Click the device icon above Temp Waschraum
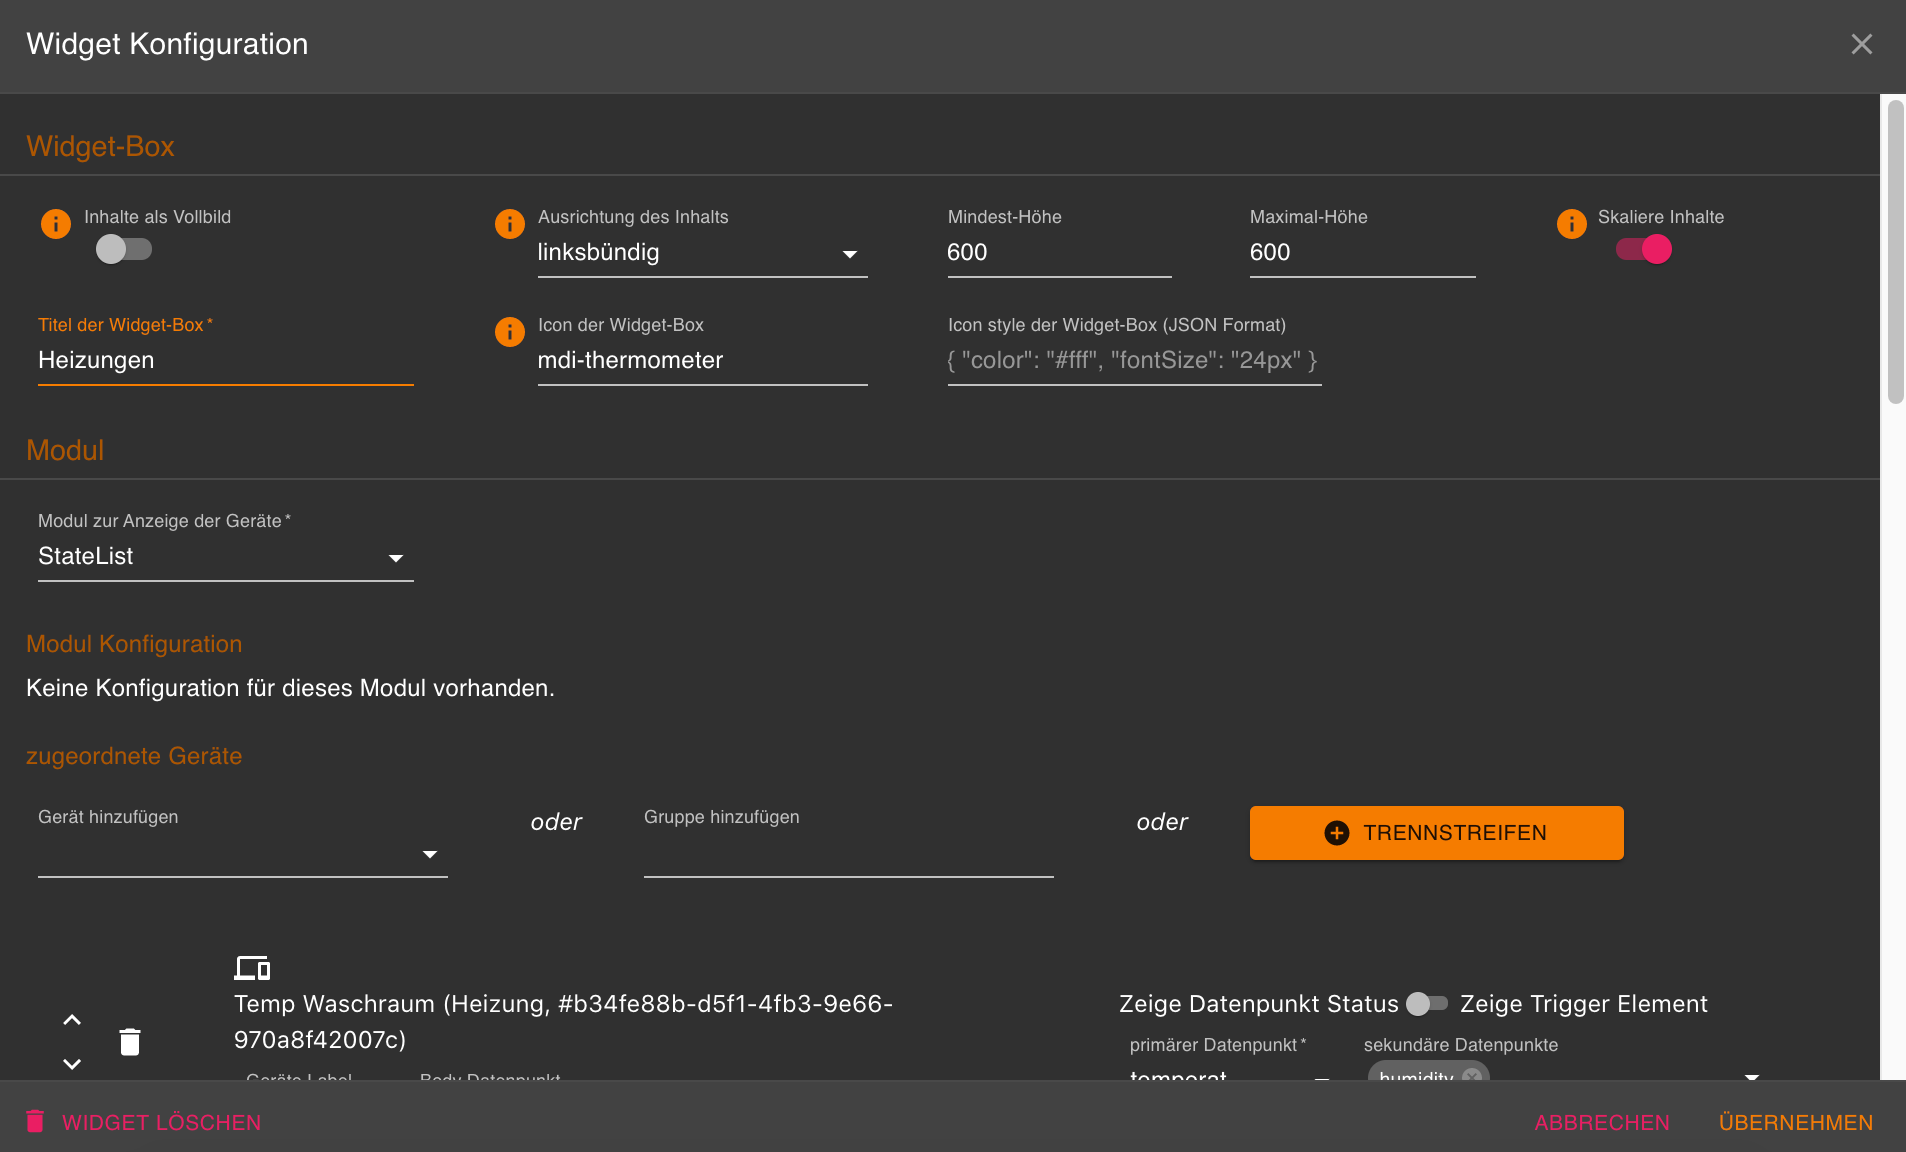 [252, 968]
